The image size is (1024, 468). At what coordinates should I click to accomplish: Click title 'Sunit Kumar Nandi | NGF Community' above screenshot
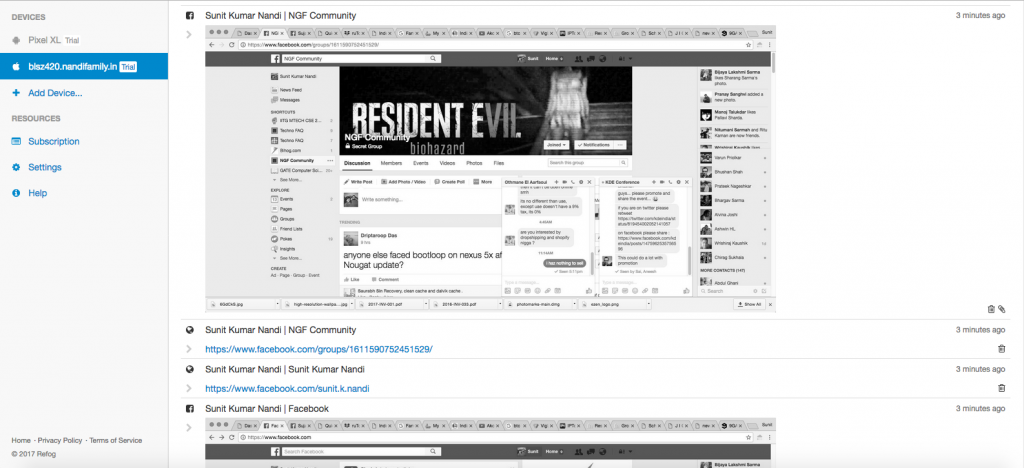pos(281,16)
